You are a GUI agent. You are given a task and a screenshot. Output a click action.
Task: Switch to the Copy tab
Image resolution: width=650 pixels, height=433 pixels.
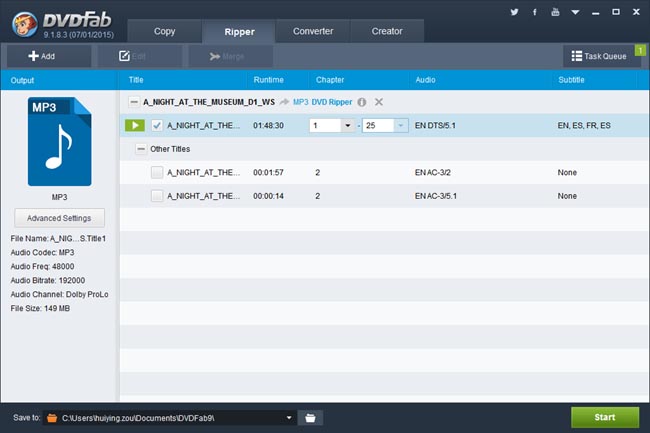click(165, 31)
